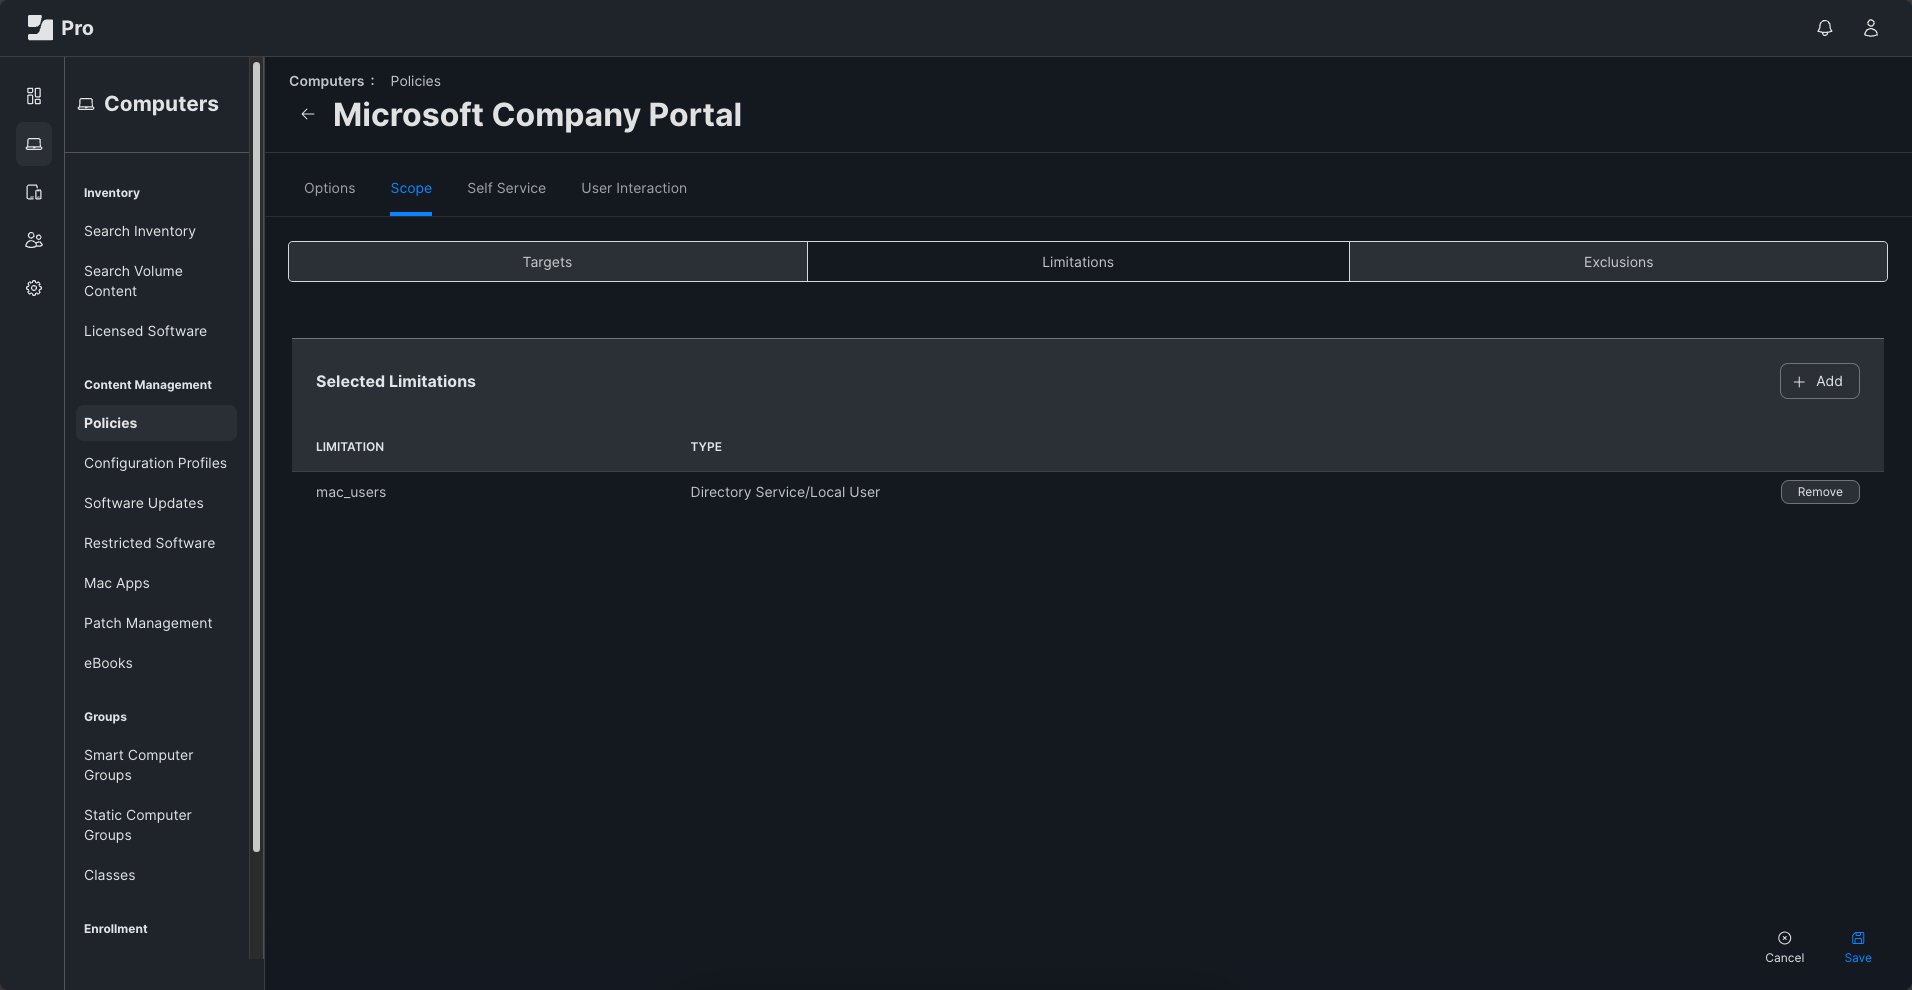Select the Limitations section
This screenshot has height=990, width=1912.
click(1078, 262)
